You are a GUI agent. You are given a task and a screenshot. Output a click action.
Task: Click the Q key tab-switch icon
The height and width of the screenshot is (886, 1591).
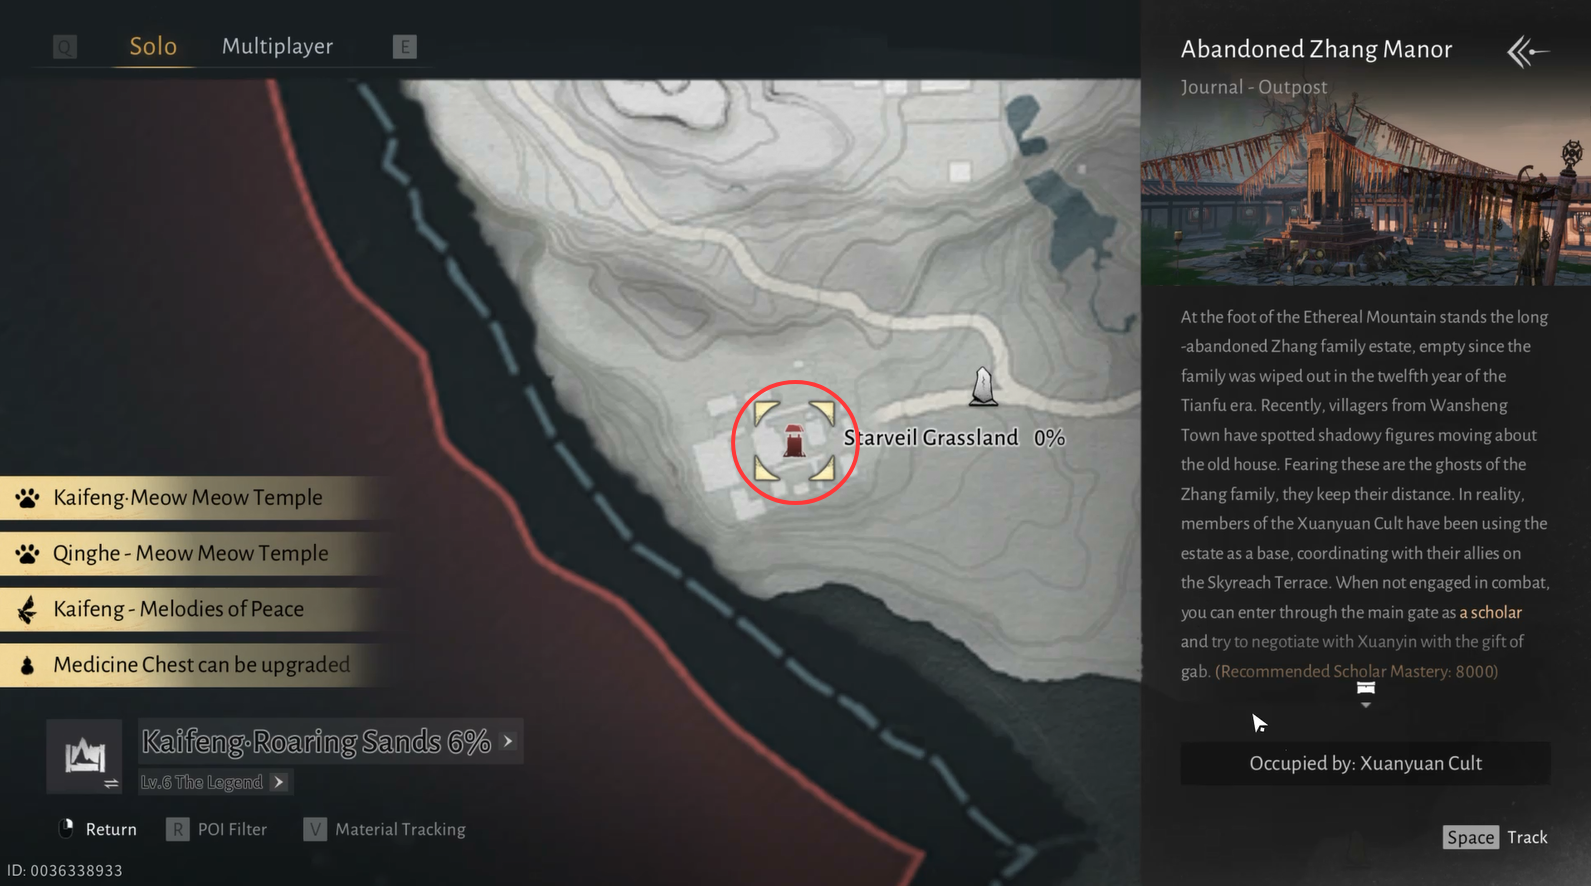pyautogui.click(x=65, y=47)
